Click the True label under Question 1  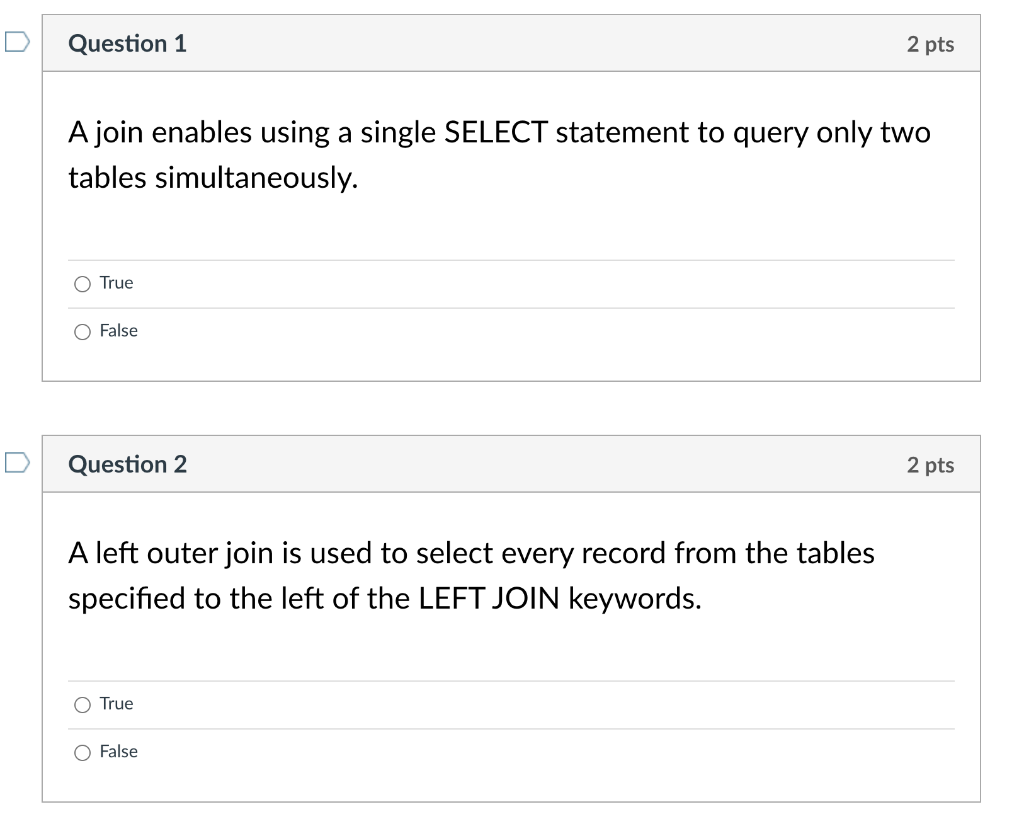(116, 283)
